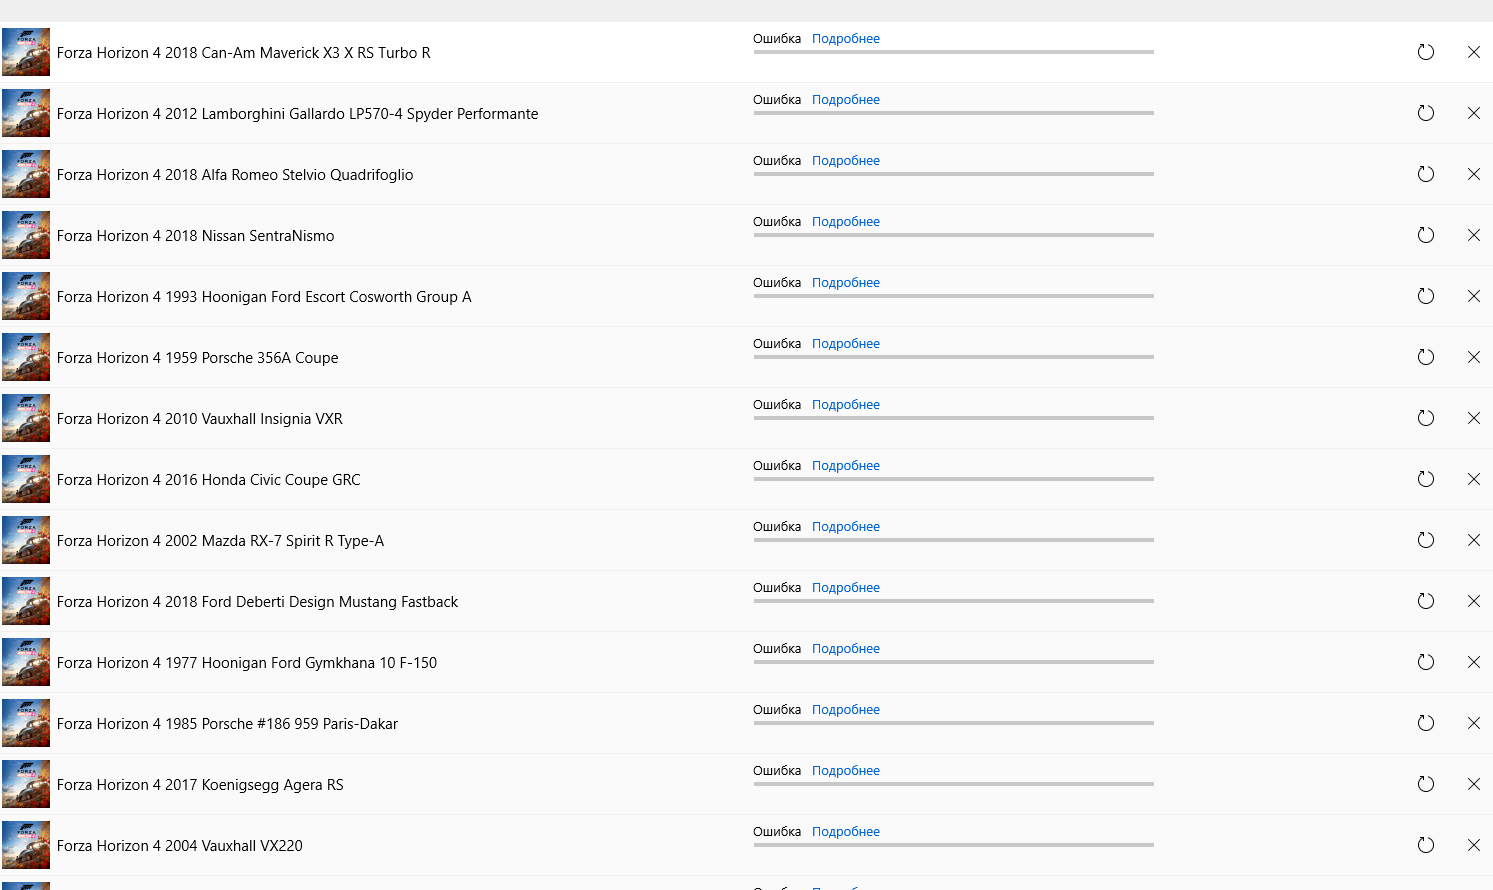Image resolution: width=1493 pixels, height=890 pixels.
Task: Select title Forza Horizon 4 2018 Ford Deberti Design Mustang Fastback
Action: pos(258,602)
